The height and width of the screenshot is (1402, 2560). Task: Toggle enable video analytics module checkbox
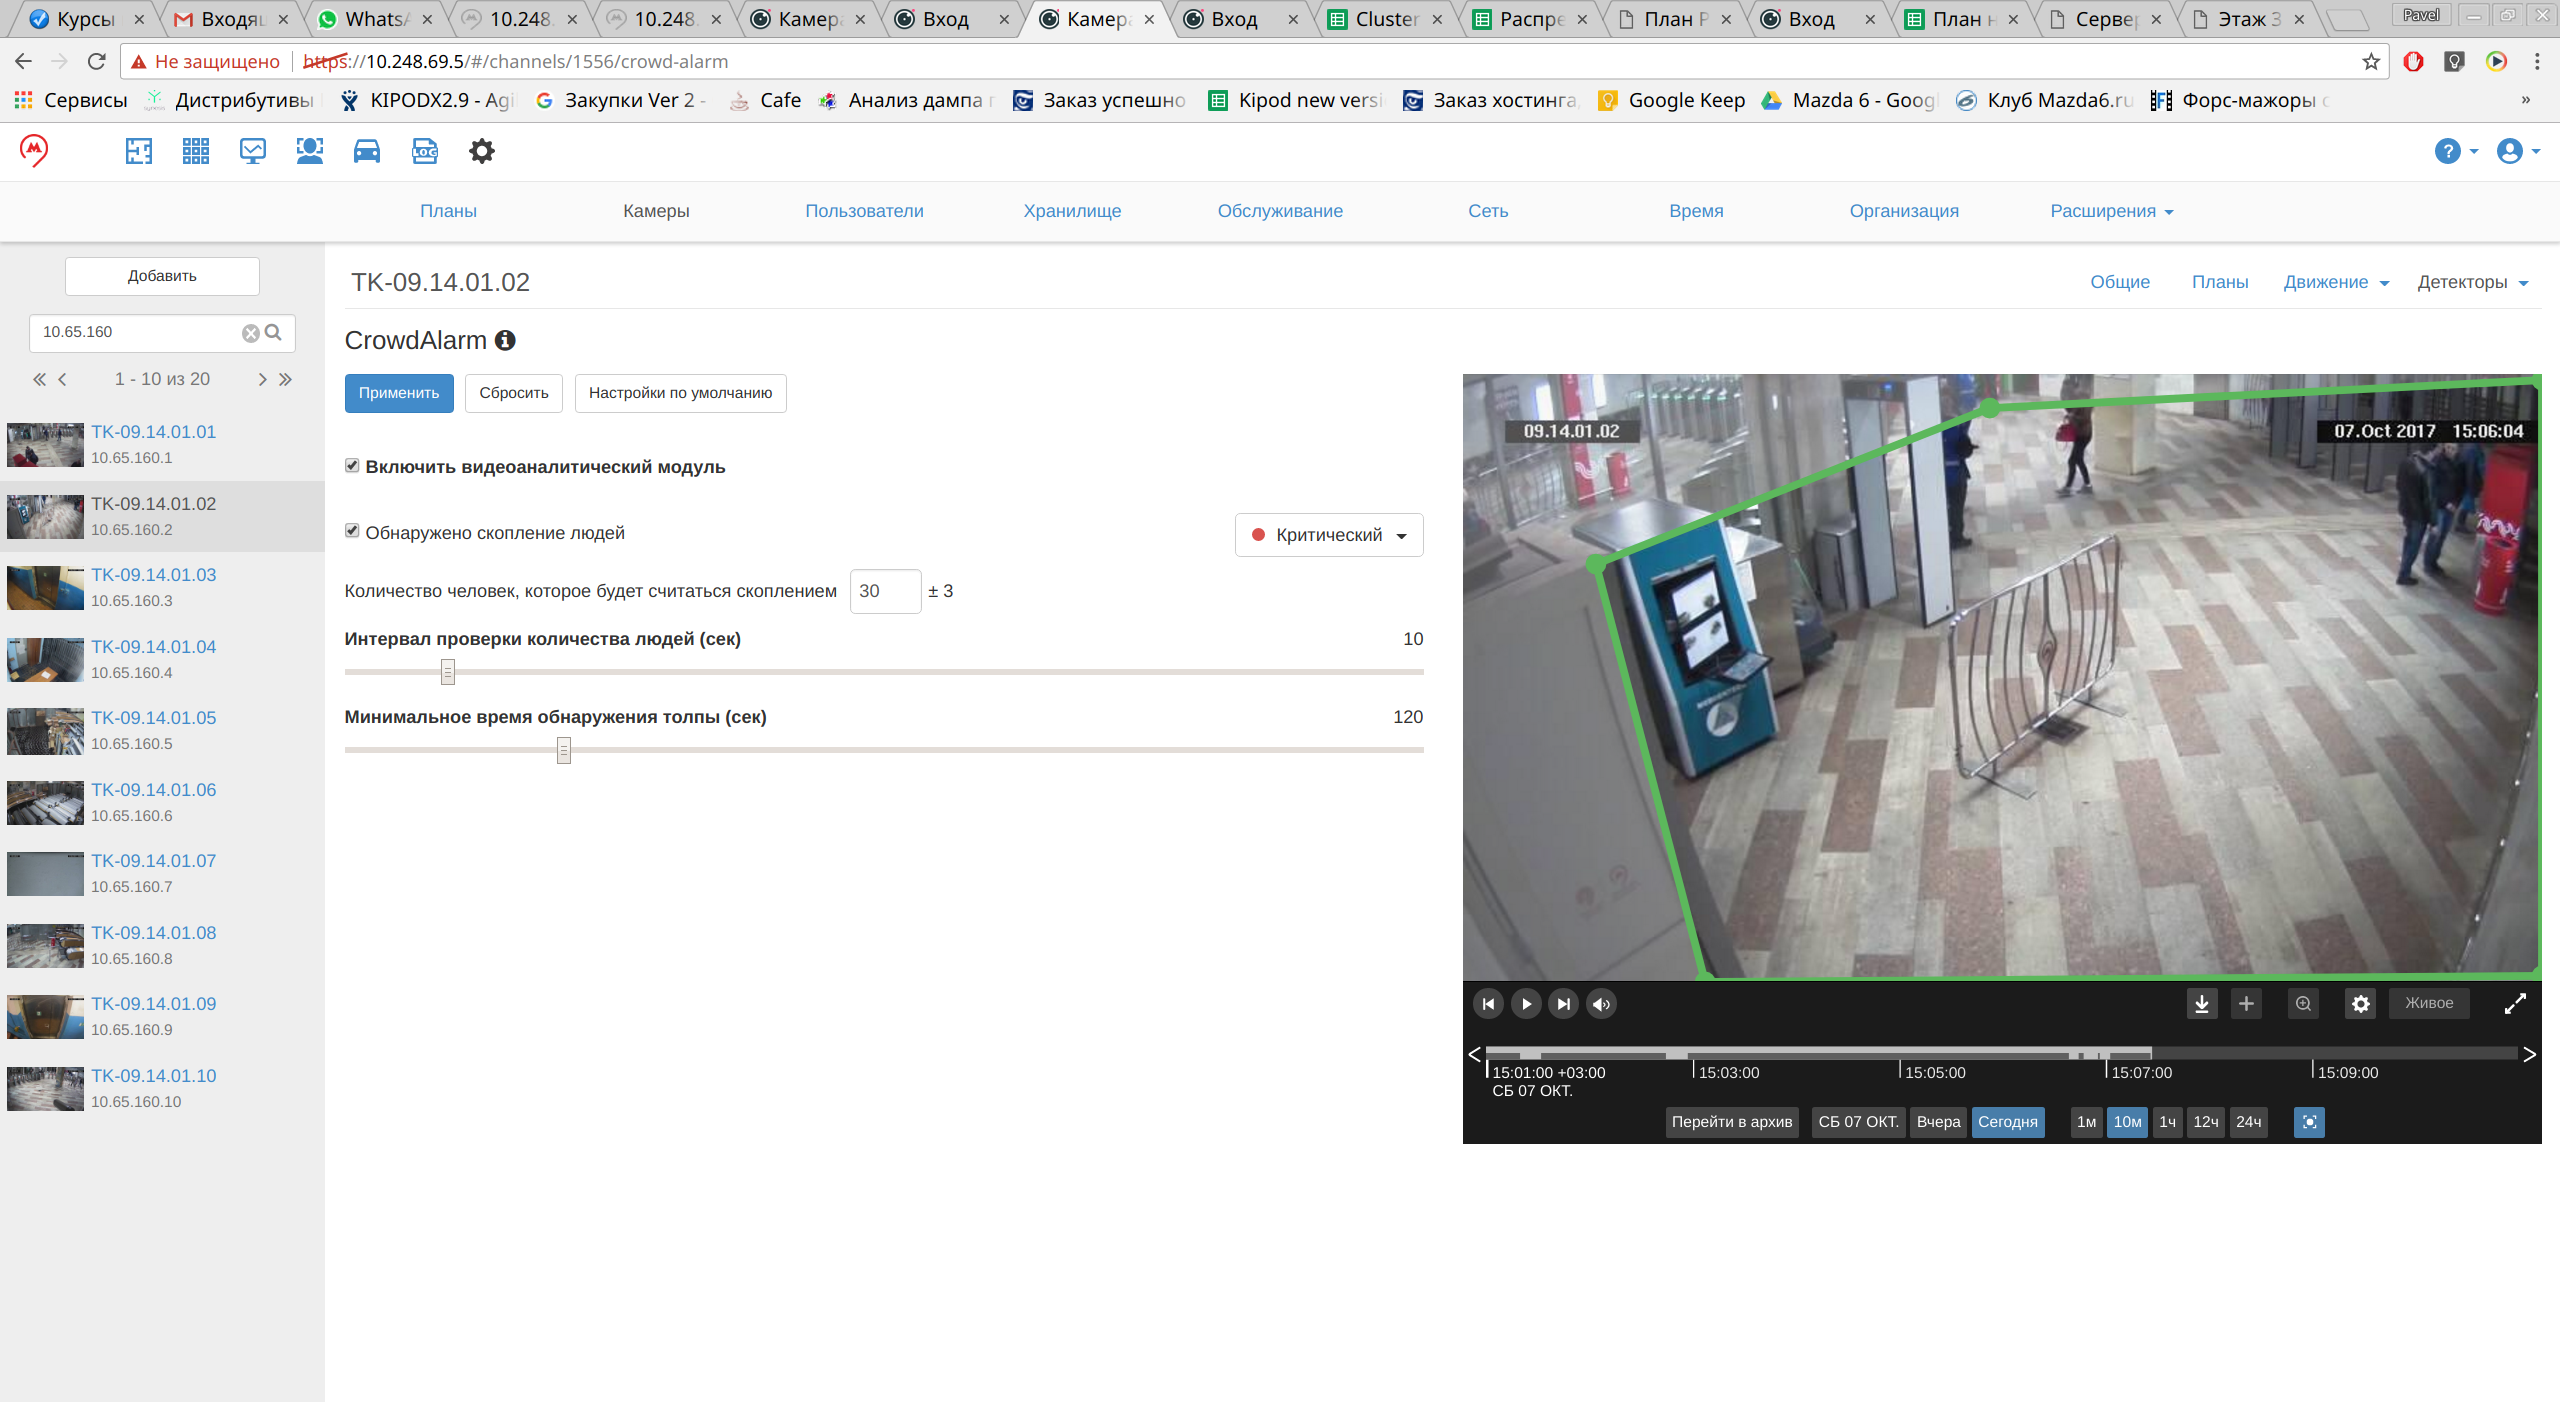pyautogui.click(x=352, y=466)
